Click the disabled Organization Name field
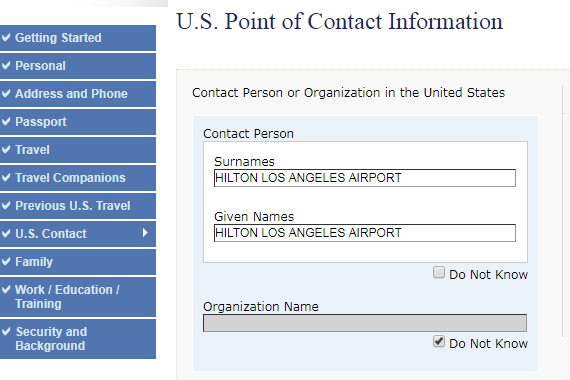 [365, 323]
